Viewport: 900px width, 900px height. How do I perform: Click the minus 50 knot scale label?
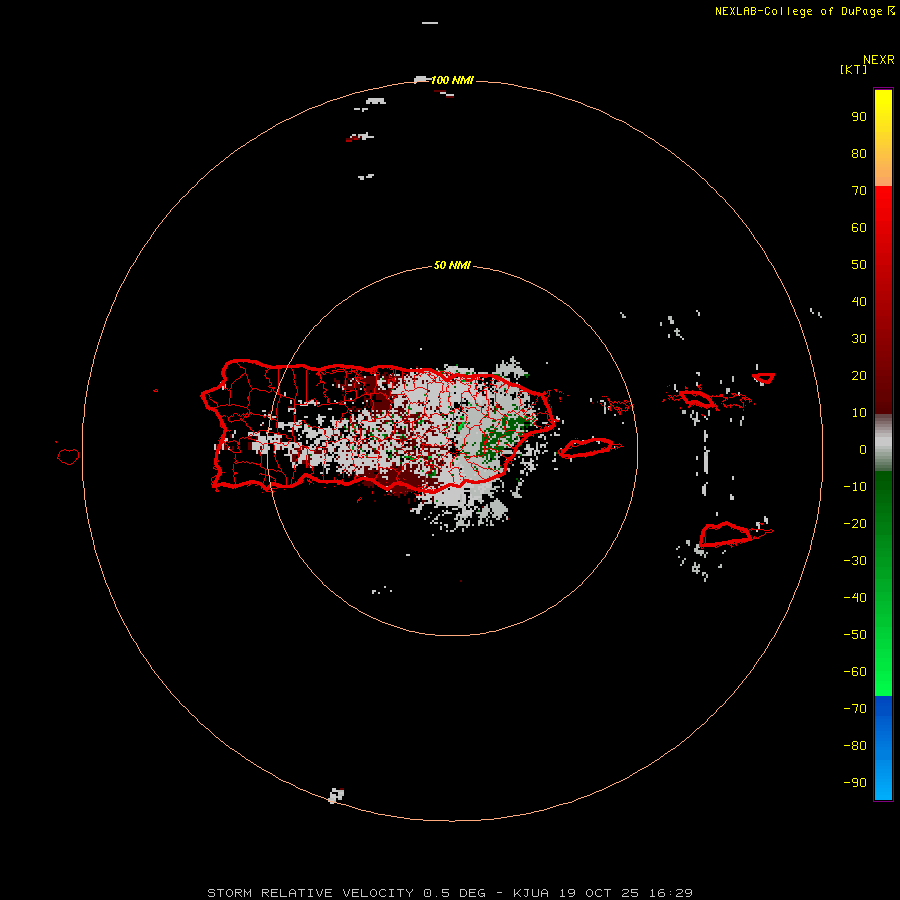click(x=855, y=635)
